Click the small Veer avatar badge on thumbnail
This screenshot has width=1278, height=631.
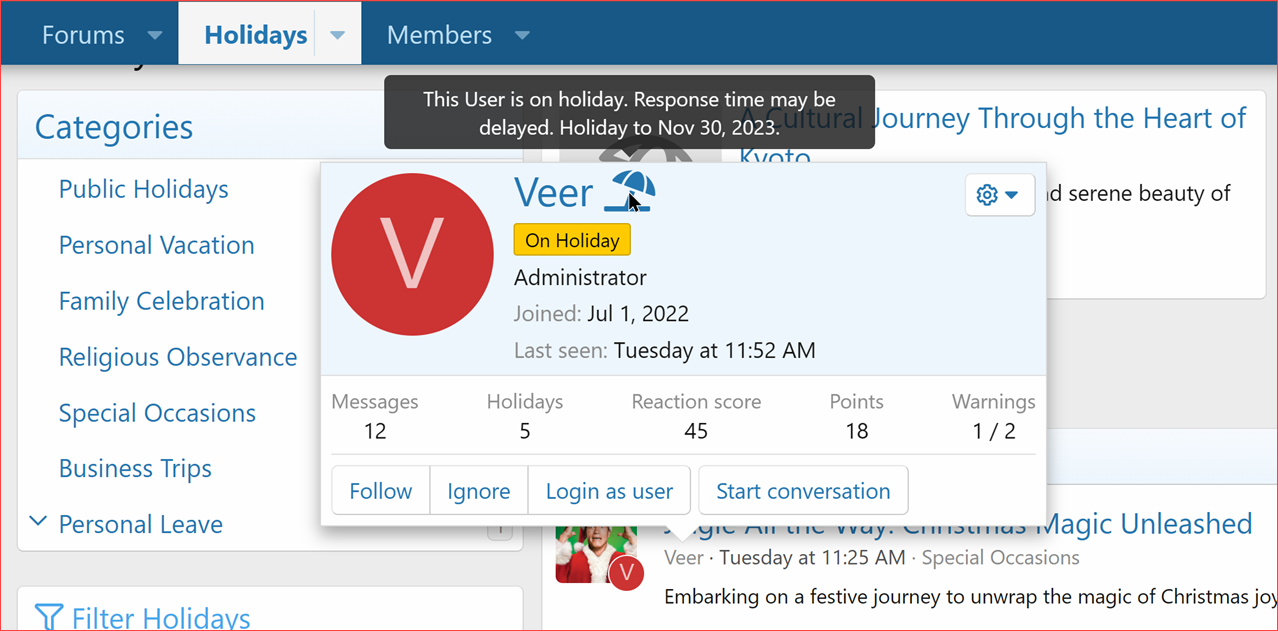pyautogui.click(x=626, y=572)
